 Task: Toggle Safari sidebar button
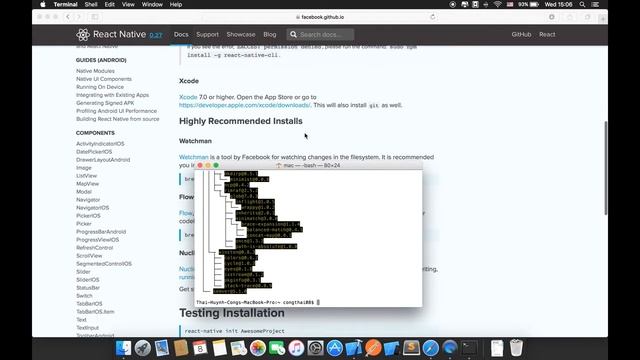(95, 17)
